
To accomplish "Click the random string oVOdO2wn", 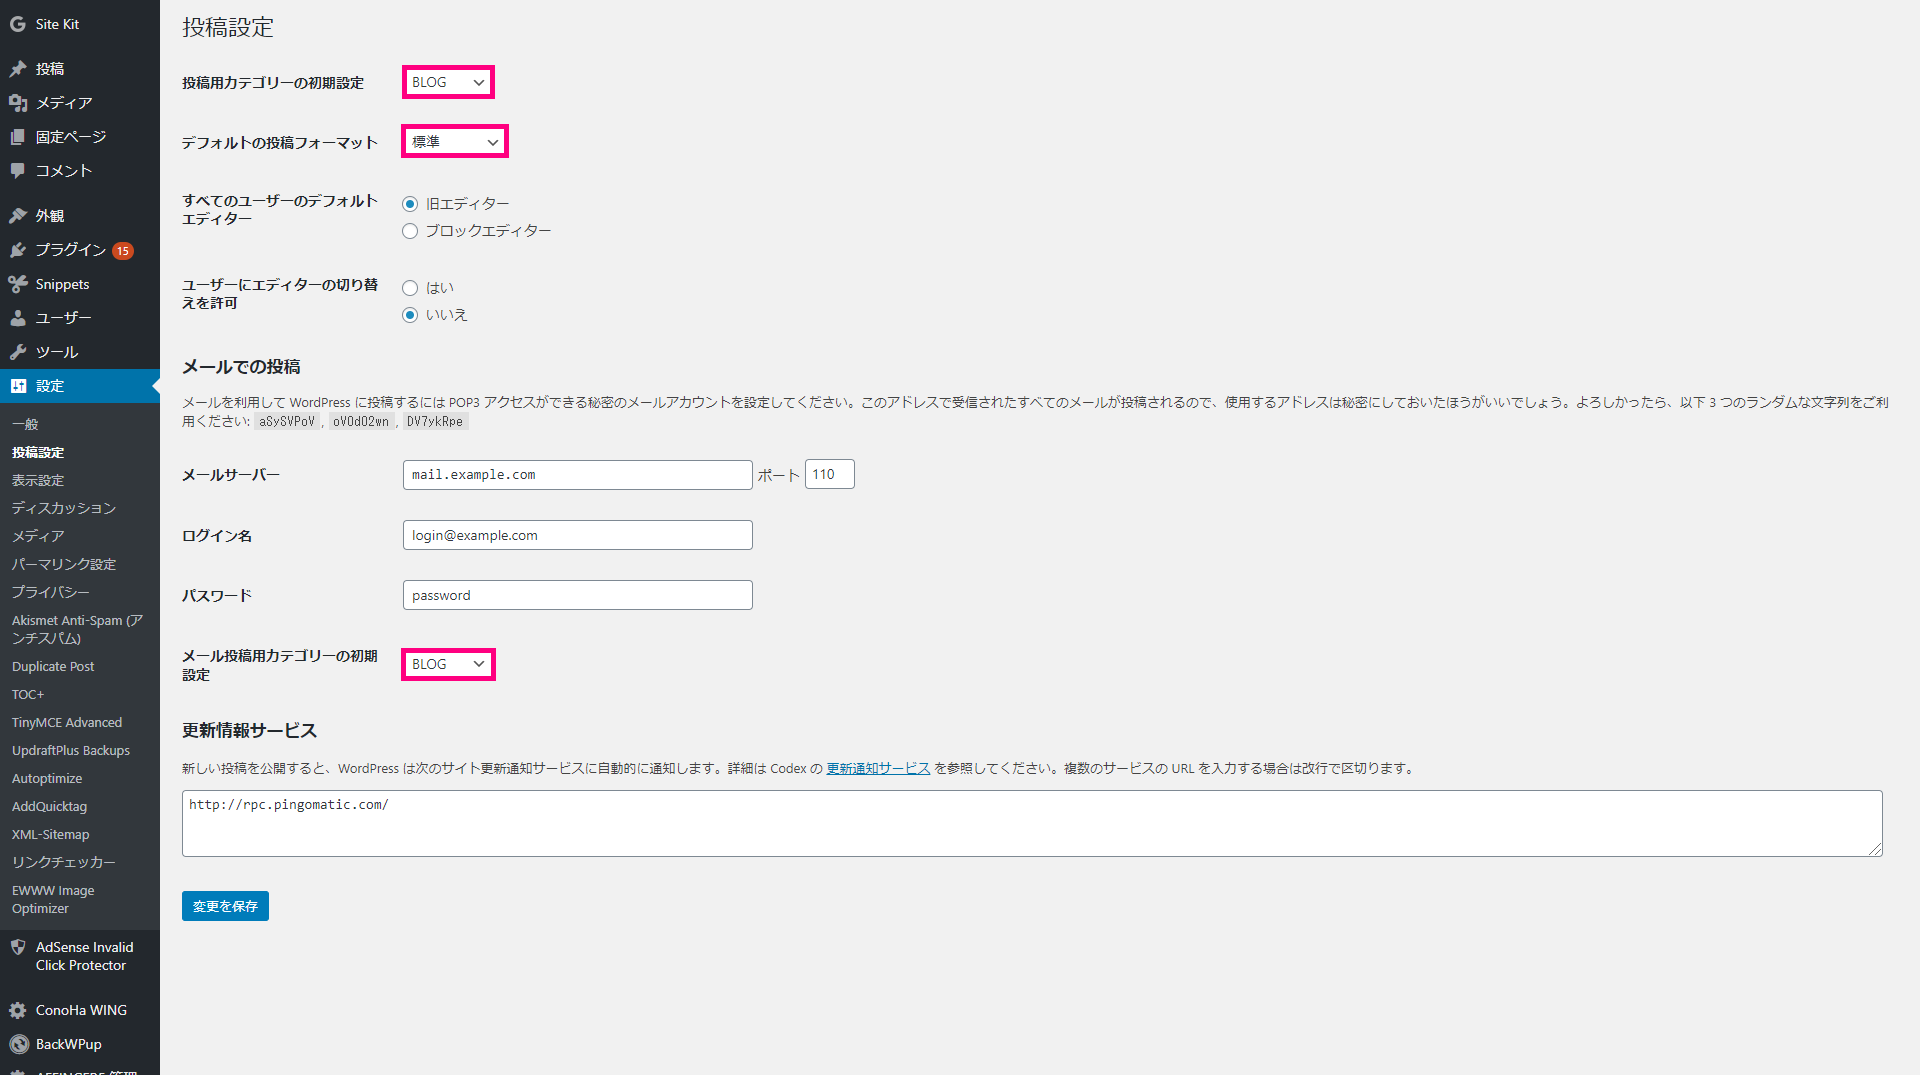I will [361, 422].
